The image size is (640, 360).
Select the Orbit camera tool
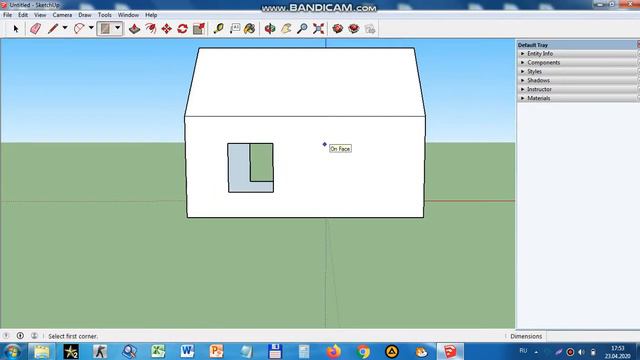270,29
